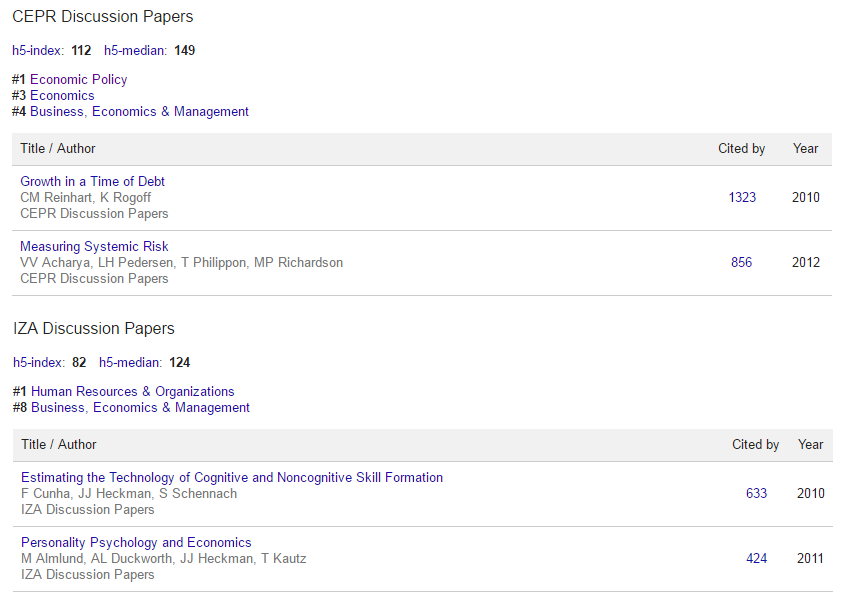This screenshot has width=842, height=601.
Task: View the 633 citations link
Action: tap(757, 494)
